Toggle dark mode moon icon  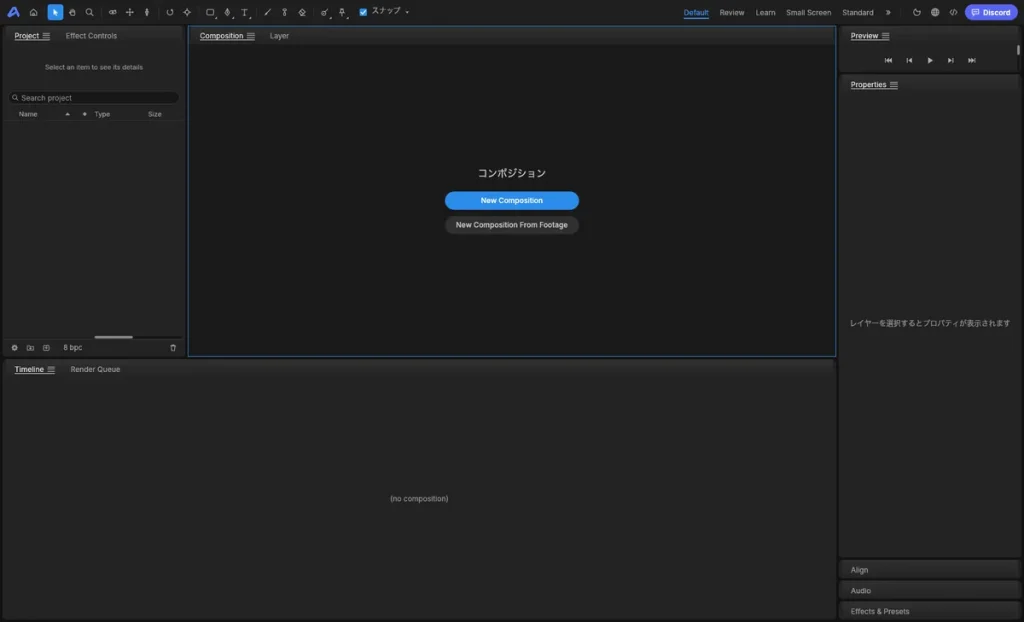tap(917, 12)
